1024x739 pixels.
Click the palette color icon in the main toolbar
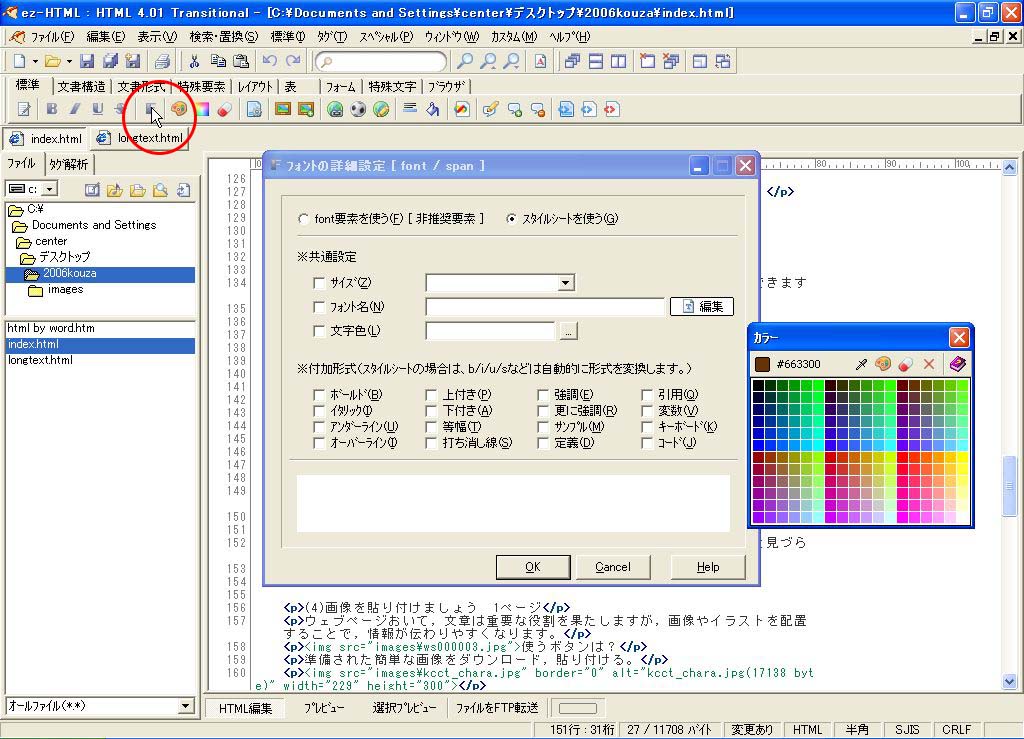(179, 109)
